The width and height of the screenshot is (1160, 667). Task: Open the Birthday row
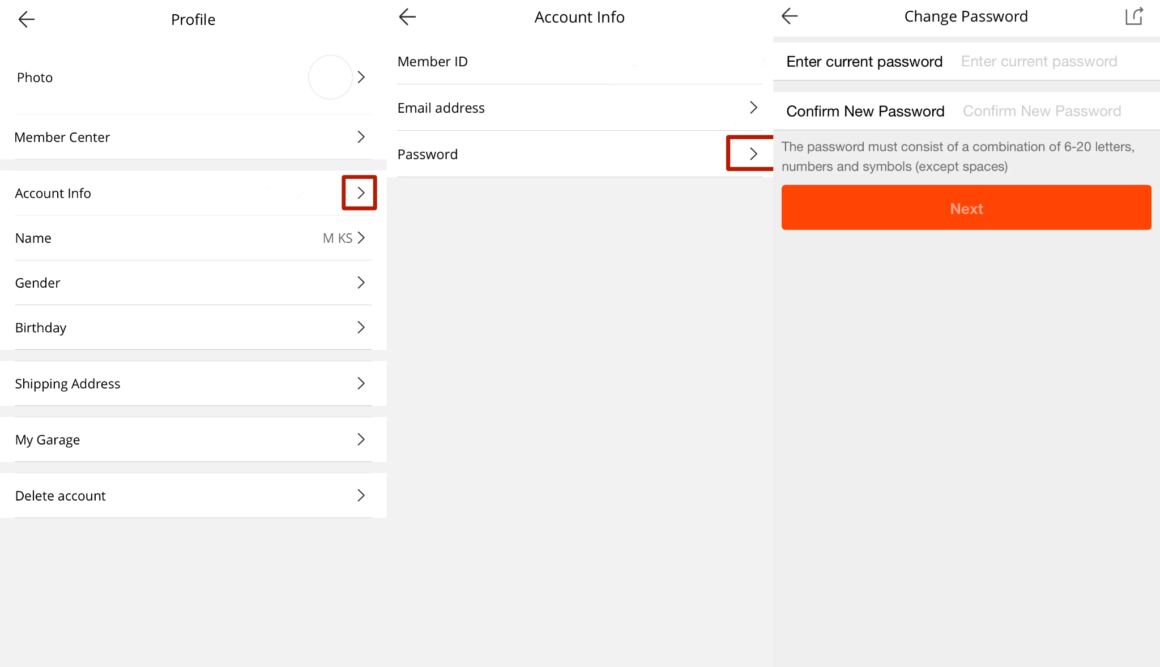click(193, 327)
